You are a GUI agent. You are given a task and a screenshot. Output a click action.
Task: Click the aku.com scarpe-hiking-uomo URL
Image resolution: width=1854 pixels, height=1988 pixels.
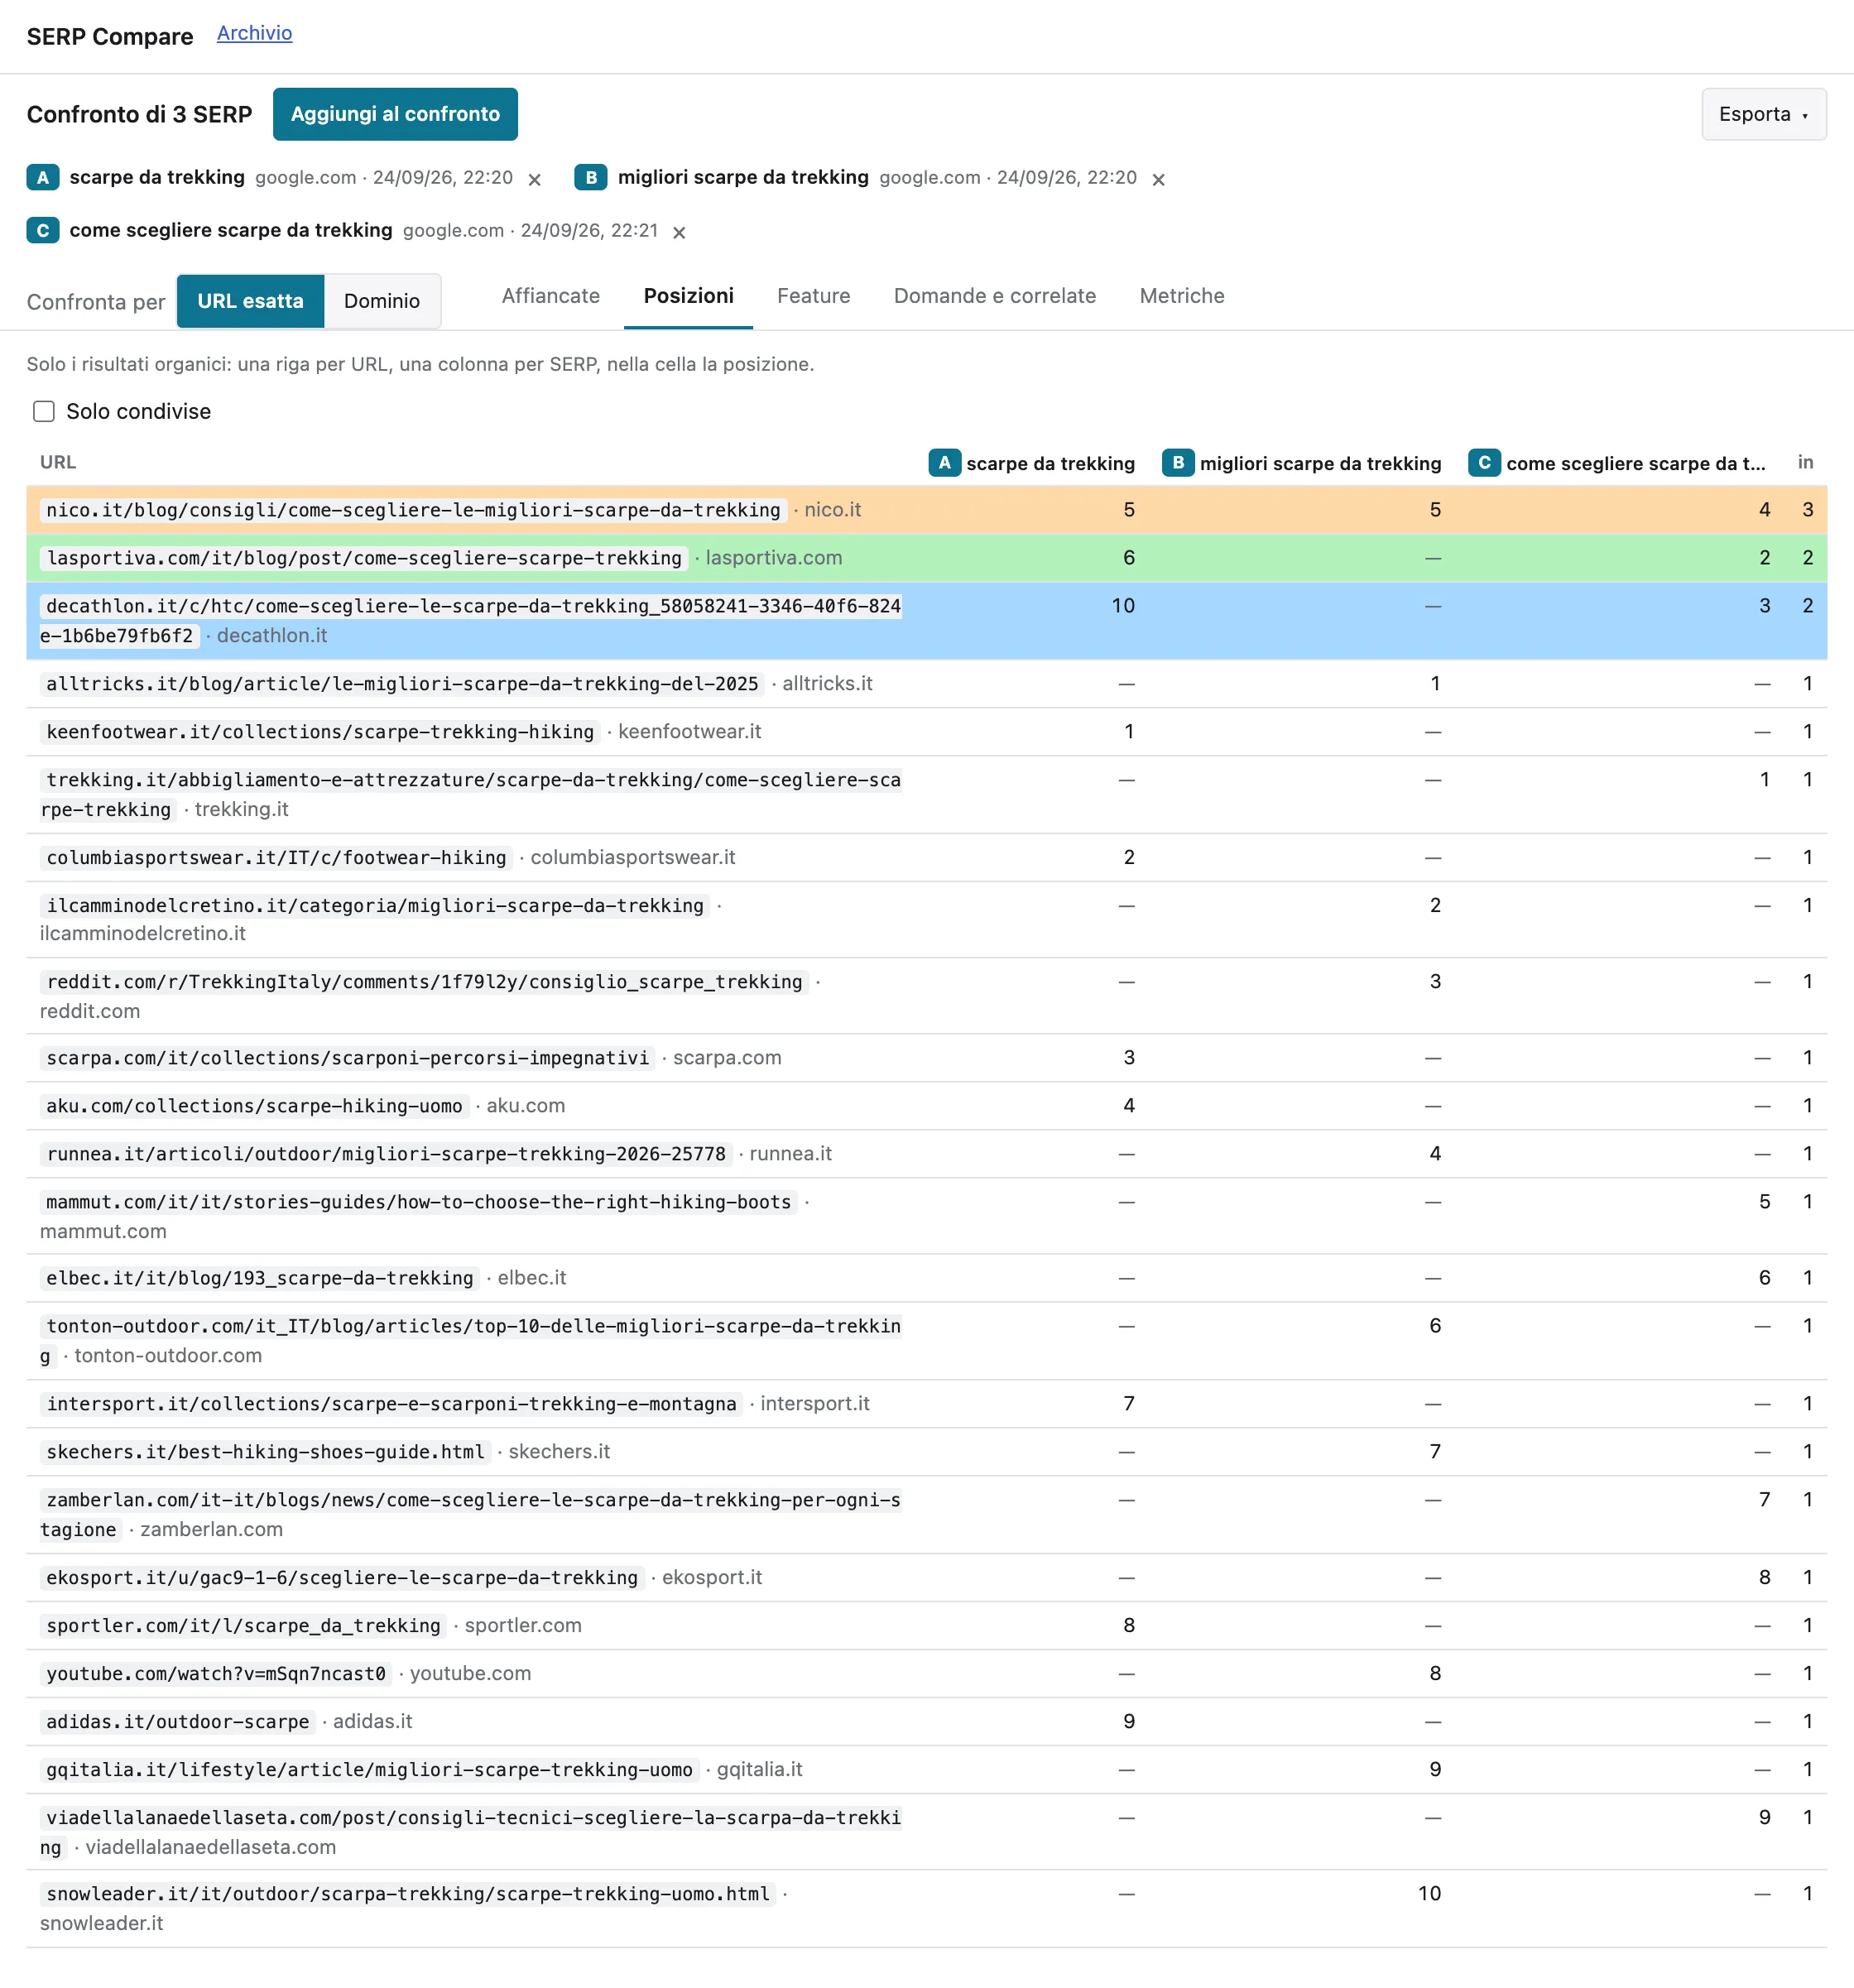254,1106
